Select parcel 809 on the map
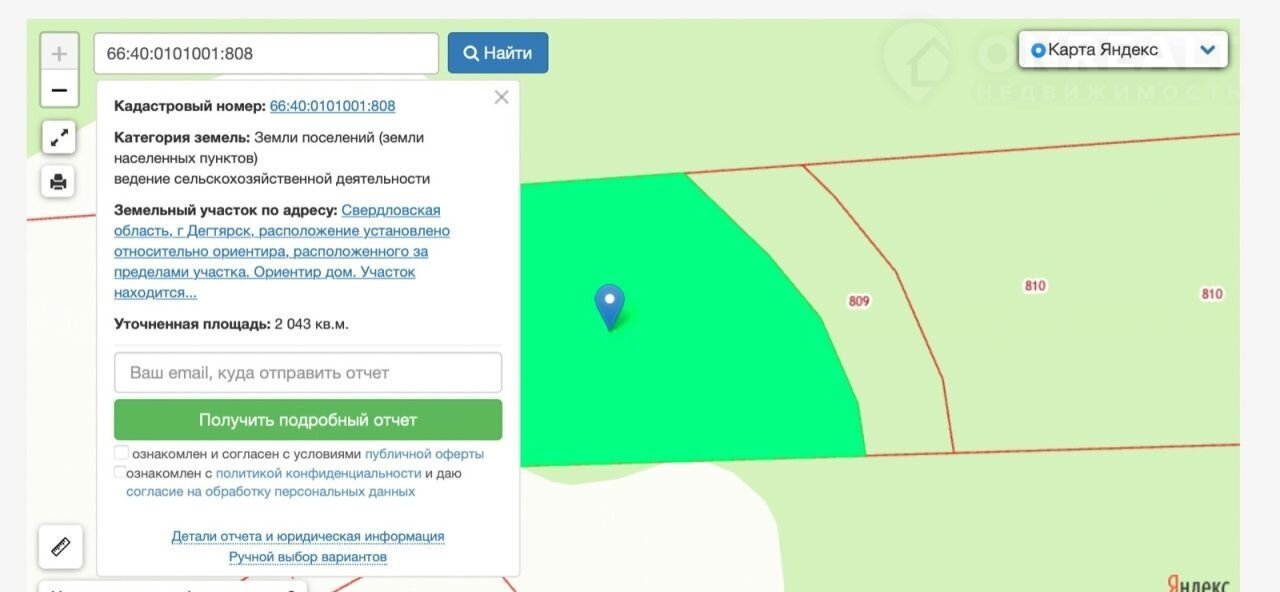 click(x=858, y=301)
